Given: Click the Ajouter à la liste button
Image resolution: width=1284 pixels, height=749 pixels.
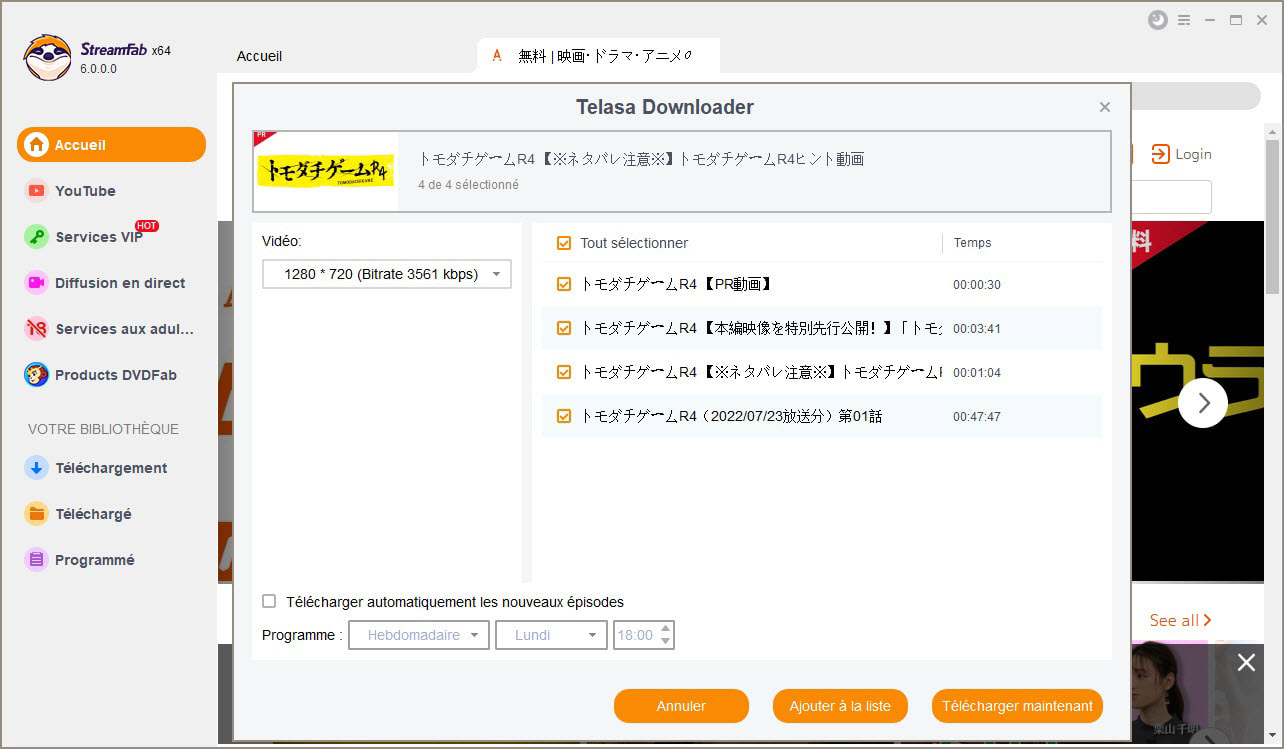Looking at the screenshot, I should [x=840, y=706].
